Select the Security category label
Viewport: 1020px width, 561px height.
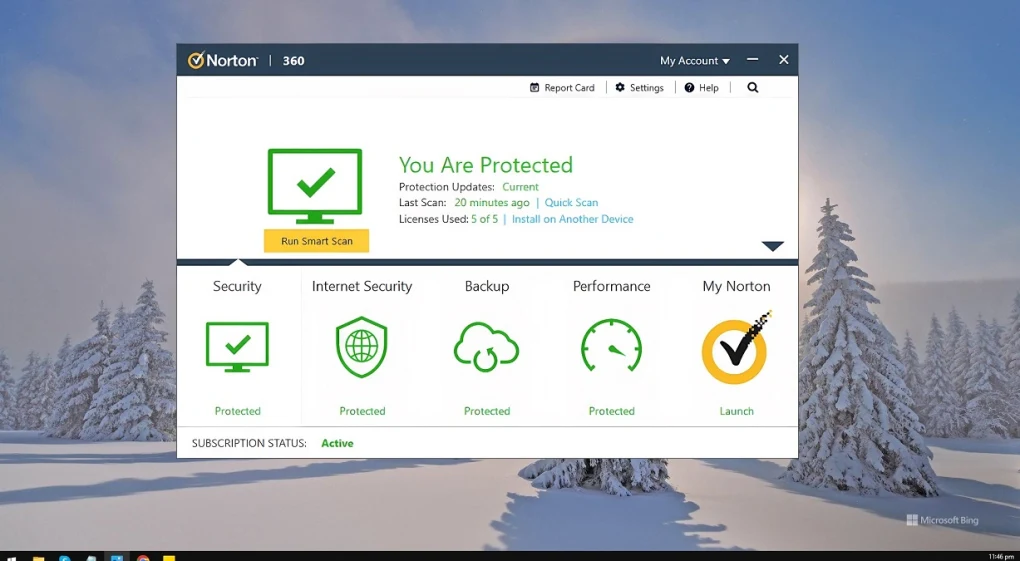(237, 286)
